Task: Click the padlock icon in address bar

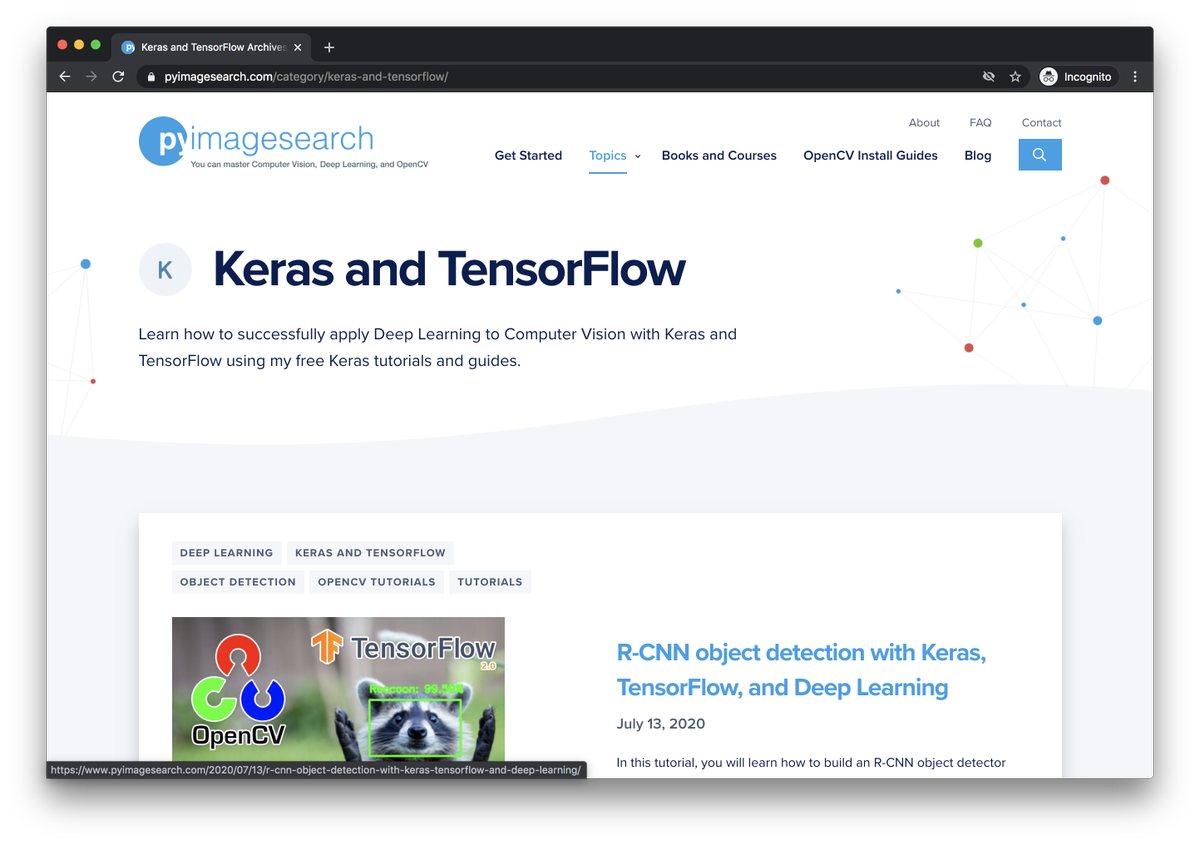Action: pyautogui.click(x=151, y=77)
